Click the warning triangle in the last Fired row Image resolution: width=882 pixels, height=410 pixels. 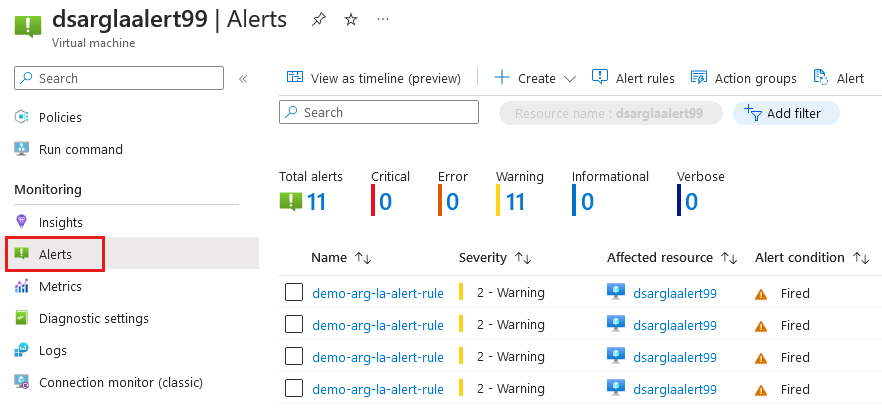[761, 390]
